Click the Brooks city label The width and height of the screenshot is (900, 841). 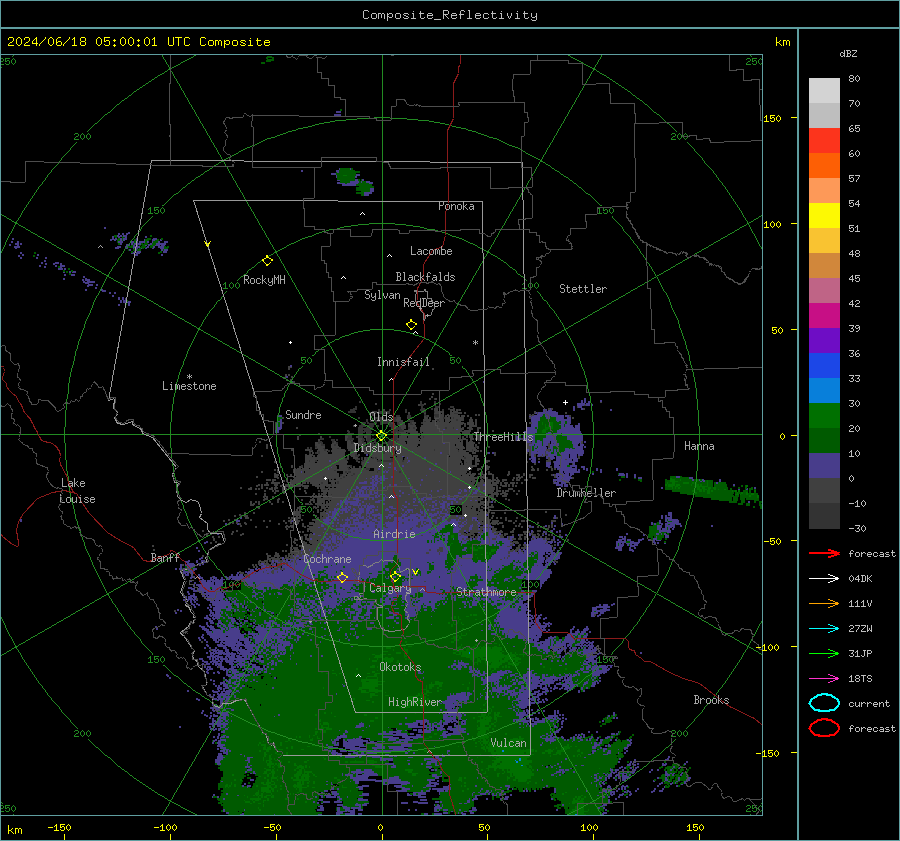[x=711, y=700]
